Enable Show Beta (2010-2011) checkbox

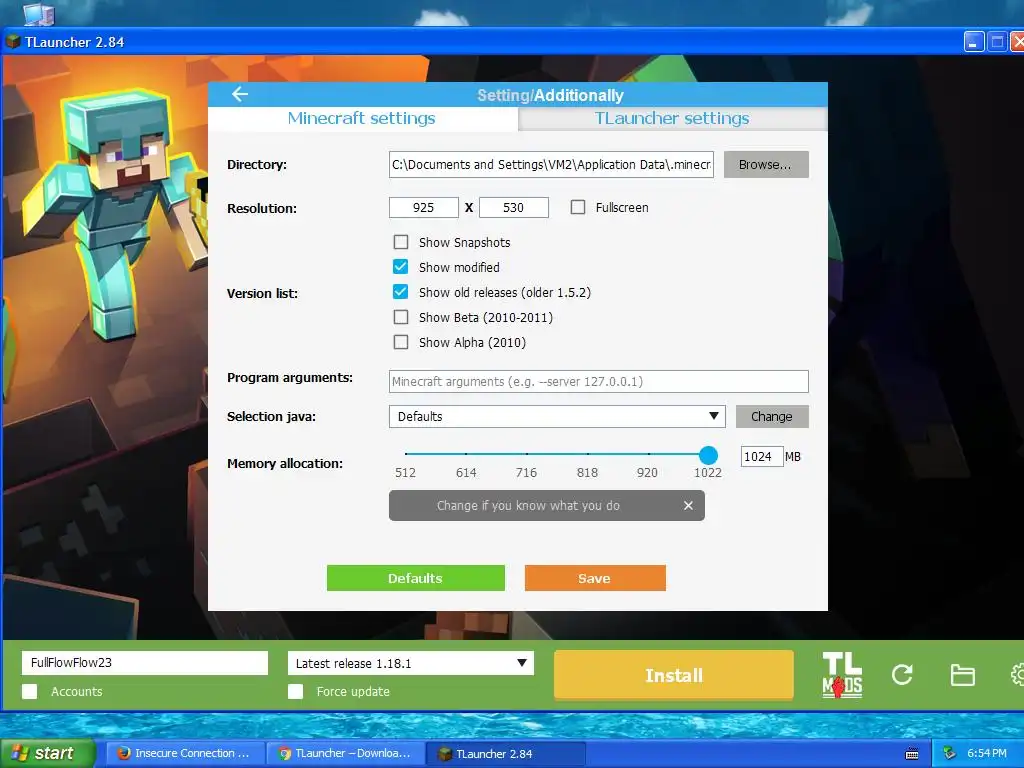coord(400,317)
